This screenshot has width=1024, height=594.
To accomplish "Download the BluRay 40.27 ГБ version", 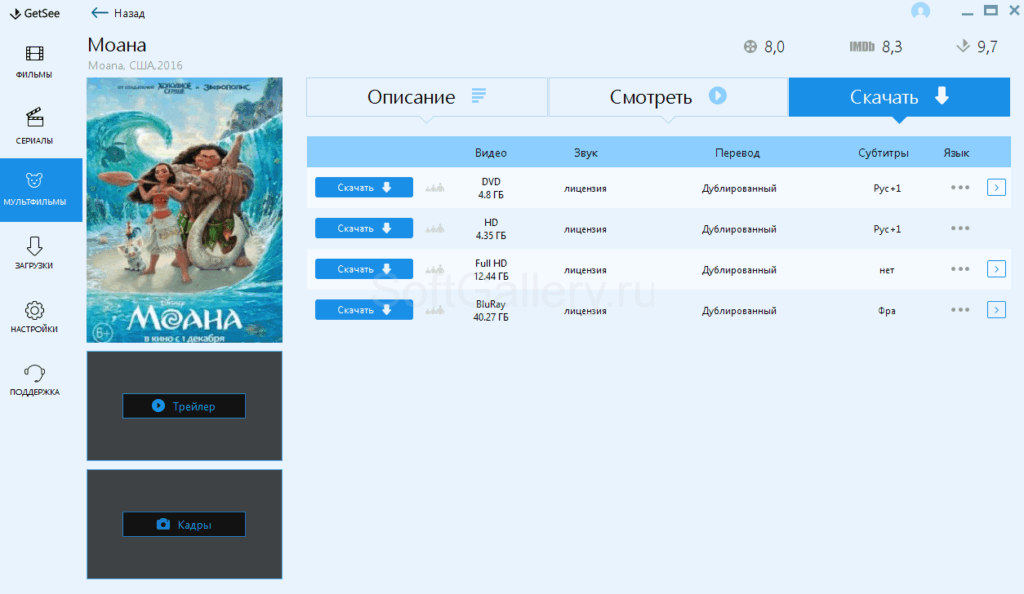I will 364,310.
